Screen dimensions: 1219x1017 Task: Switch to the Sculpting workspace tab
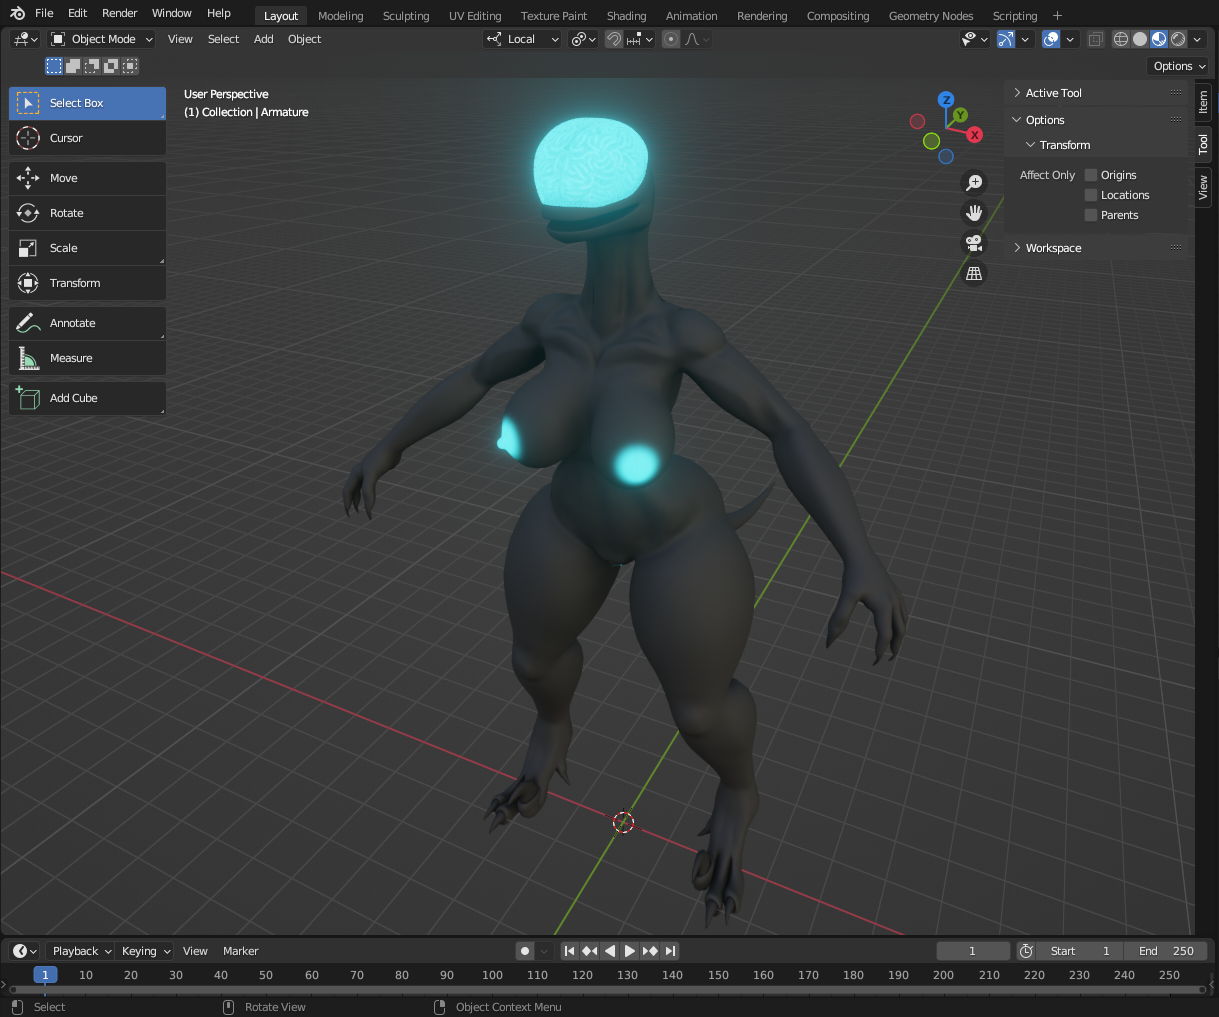coord(405,16)
